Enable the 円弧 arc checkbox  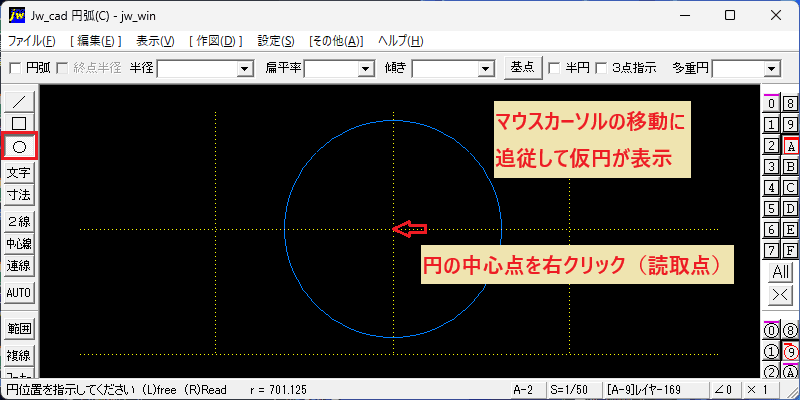pos(16,68)
